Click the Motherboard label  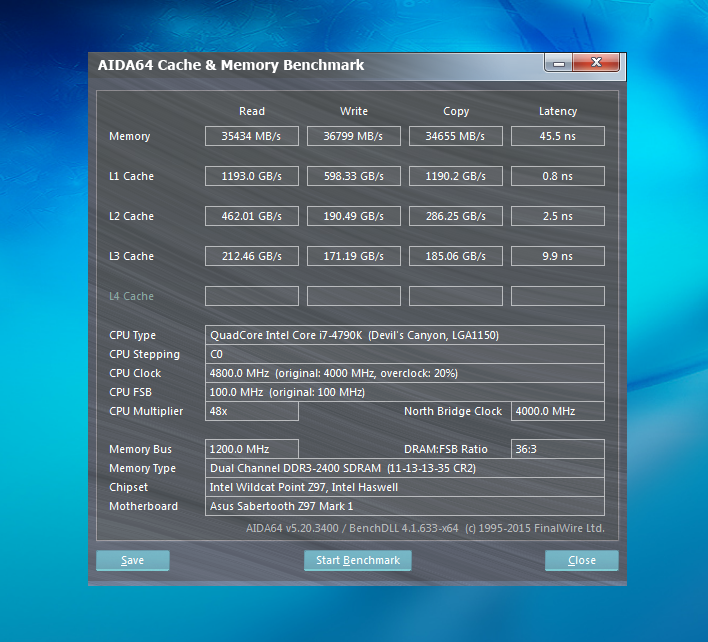click(x=144, y=506)
